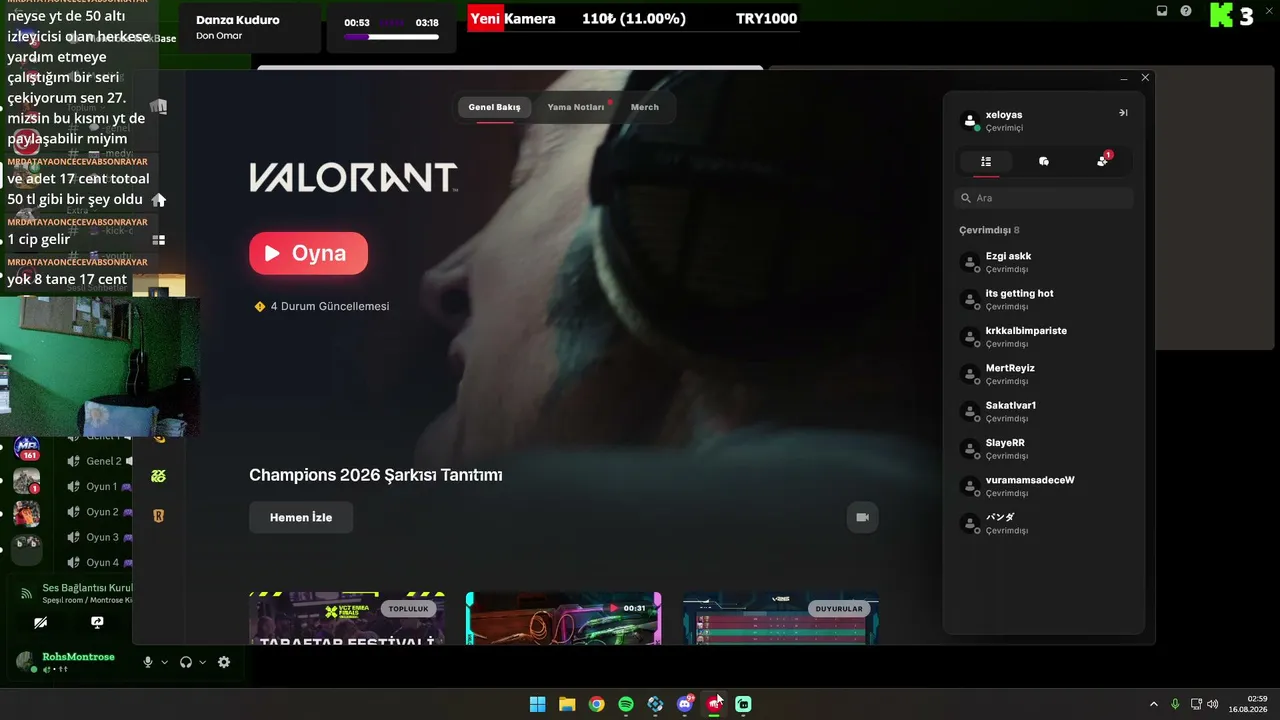This screenshot has width=1280, height=720.
Task: Open the Taraftar Festivali news thumbnail
Action: point(347,618)
